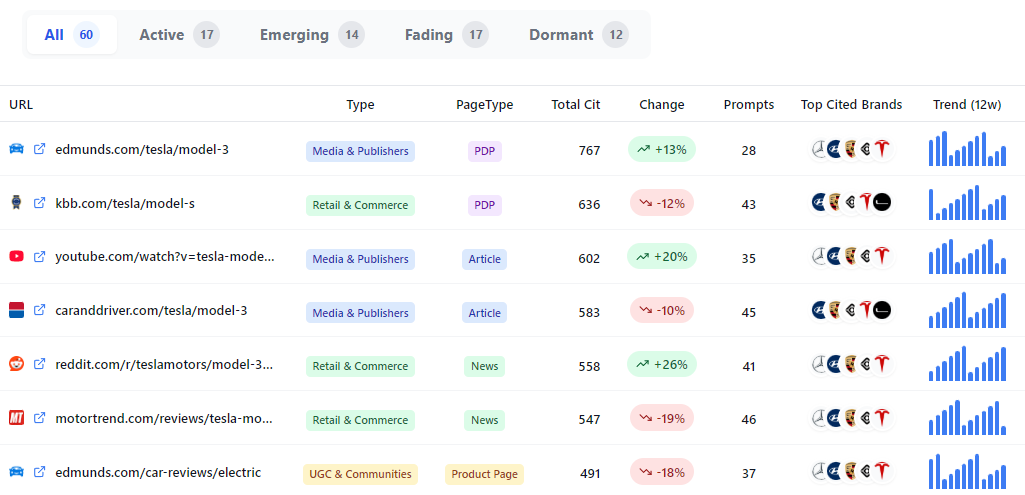Sort by Total Cit column header

[x=575, y=105]
